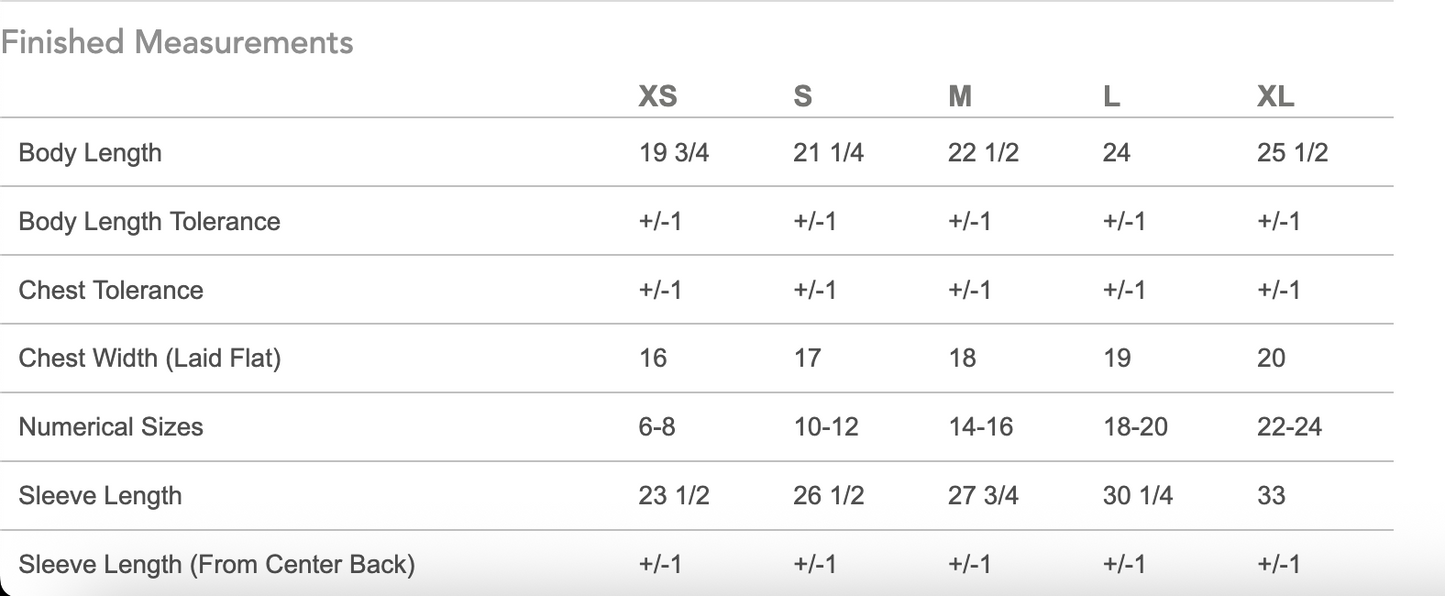Screen dimensions: 1445x596
Task: Select the 25 1/2 body length value
Action: 1292,153
